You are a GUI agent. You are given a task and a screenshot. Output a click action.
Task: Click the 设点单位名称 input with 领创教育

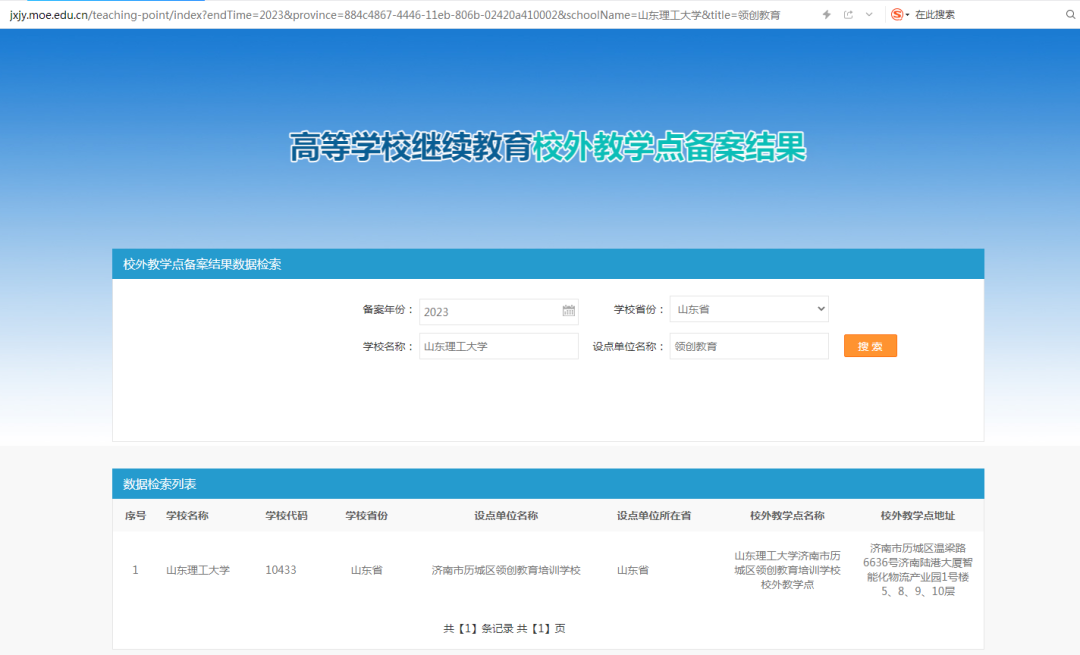[749, 346]
